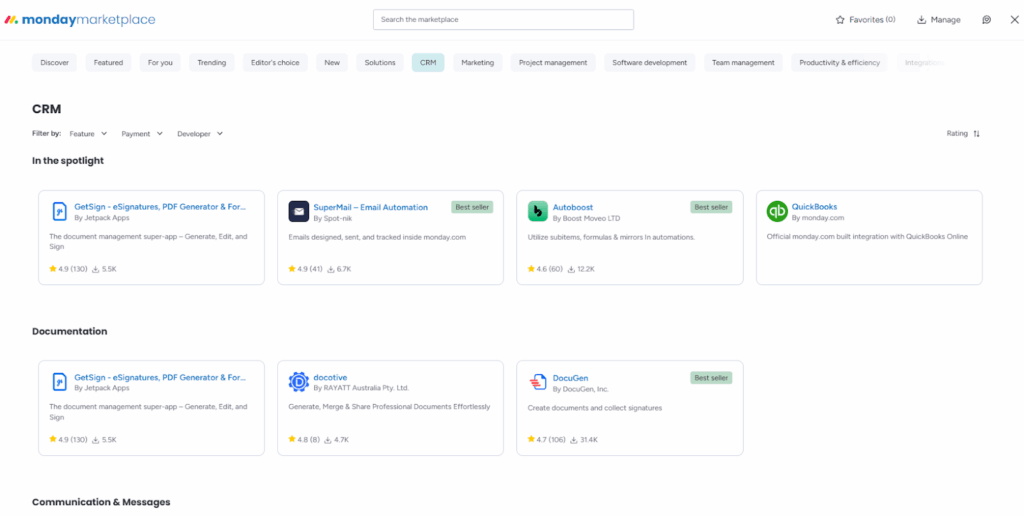Click the Autoboost app icon
Screen dimensions: 1024x516
[538, 211]
